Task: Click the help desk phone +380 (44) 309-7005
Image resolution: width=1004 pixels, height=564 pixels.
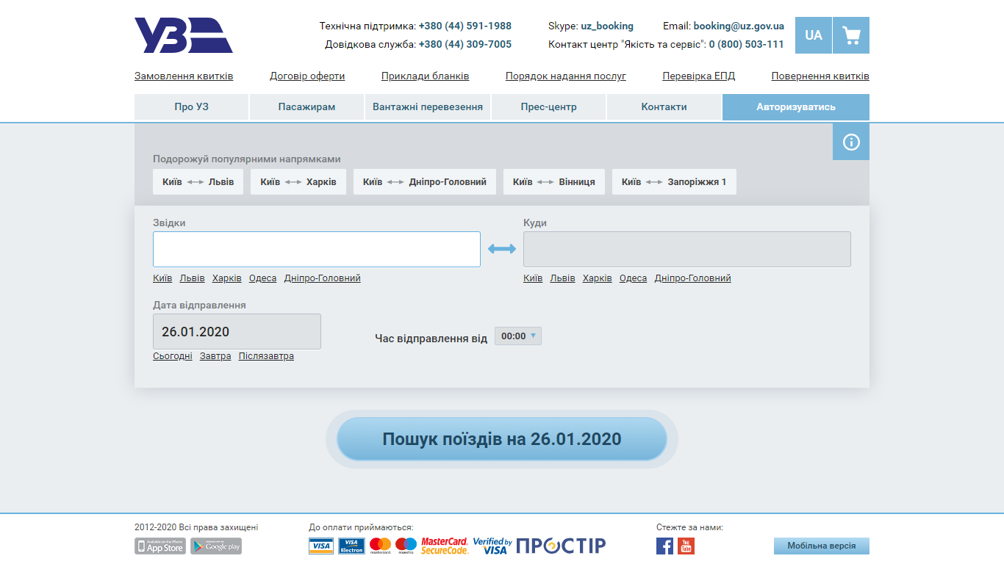Action: (465, 44)
